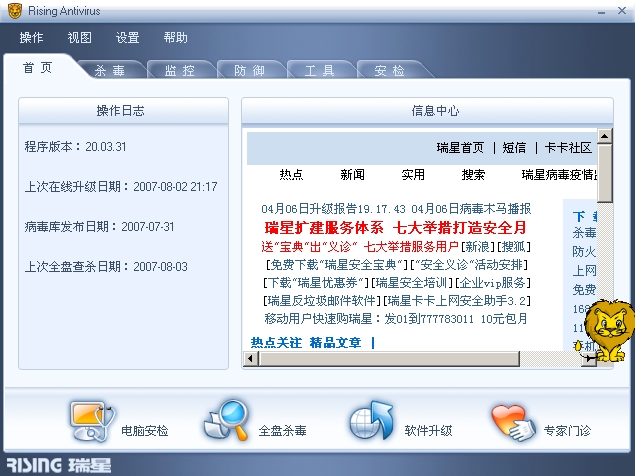
Task: Click the 全盘杀毒 label
Action: pos(282,430)
